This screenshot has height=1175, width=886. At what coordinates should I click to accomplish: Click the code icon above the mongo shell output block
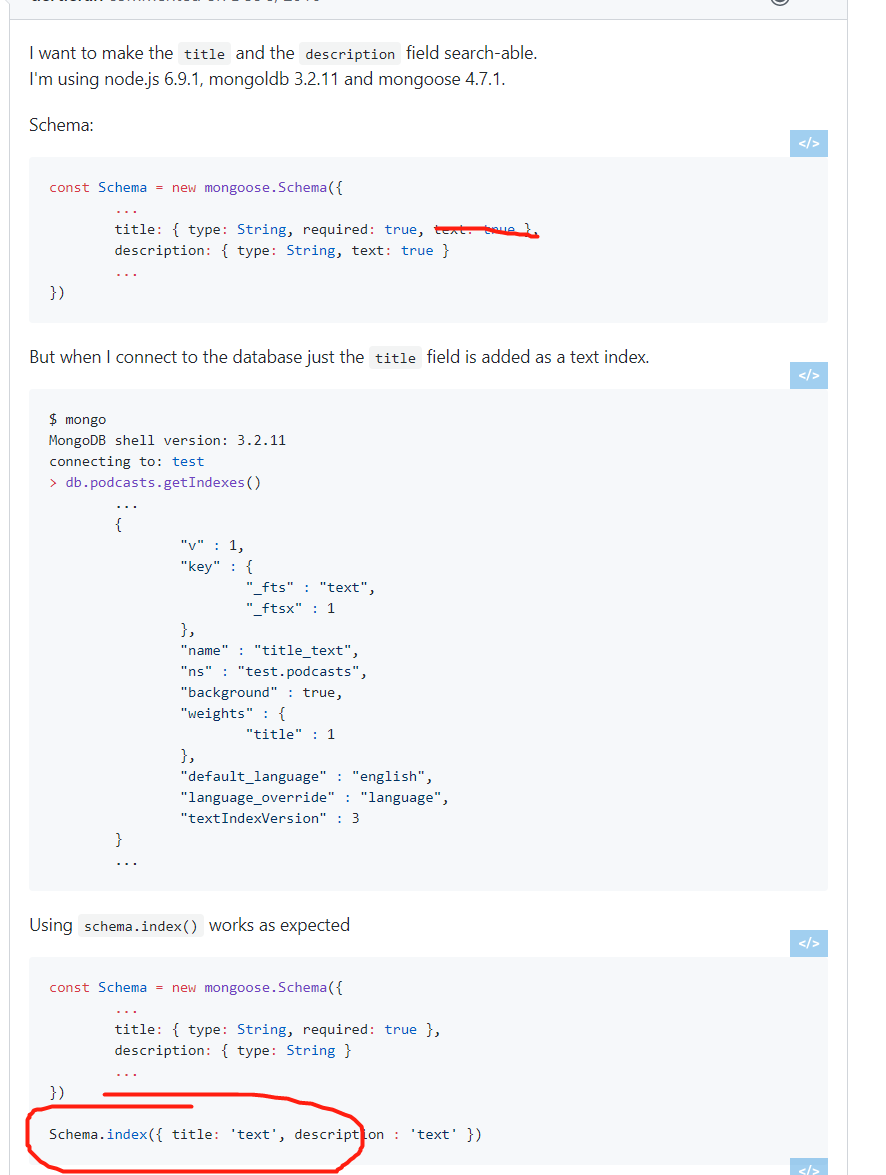point(809,375)
